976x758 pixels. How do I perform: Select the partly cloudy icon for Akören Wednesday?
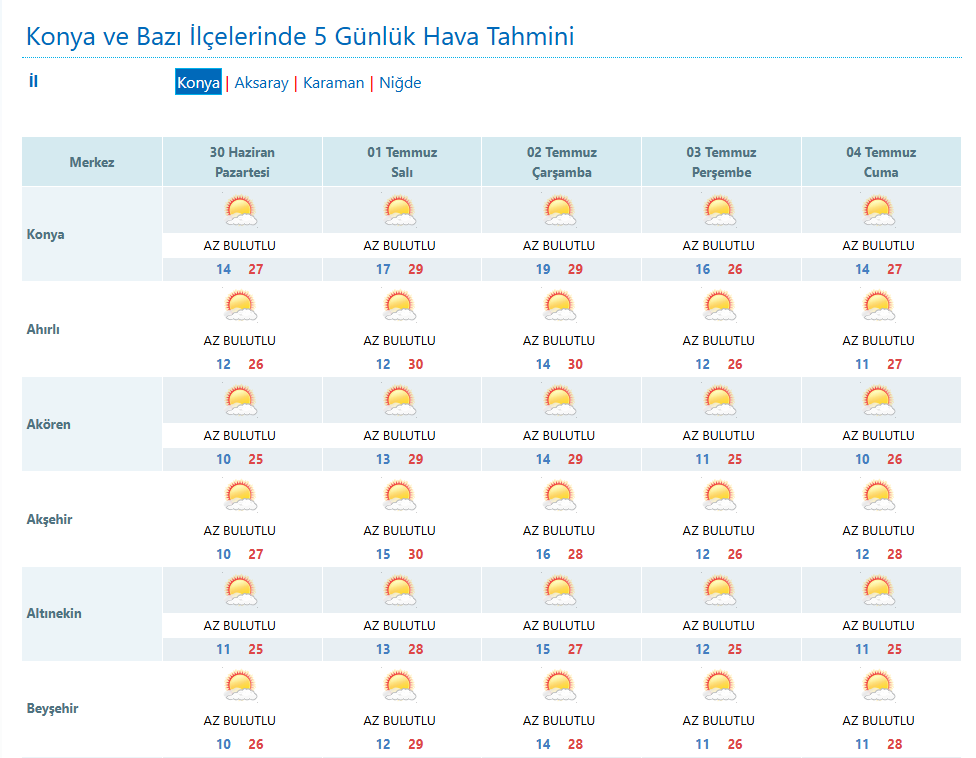(x=560, y=399)
